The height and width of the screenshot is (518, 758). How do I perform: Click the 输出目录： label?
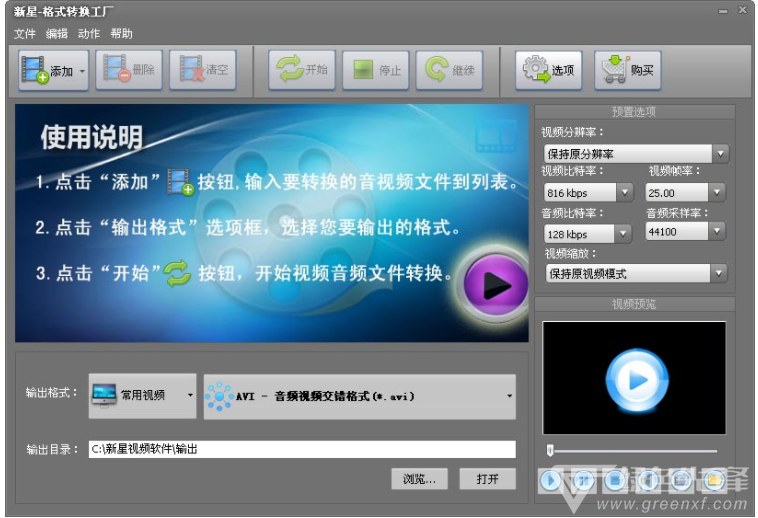52,449
